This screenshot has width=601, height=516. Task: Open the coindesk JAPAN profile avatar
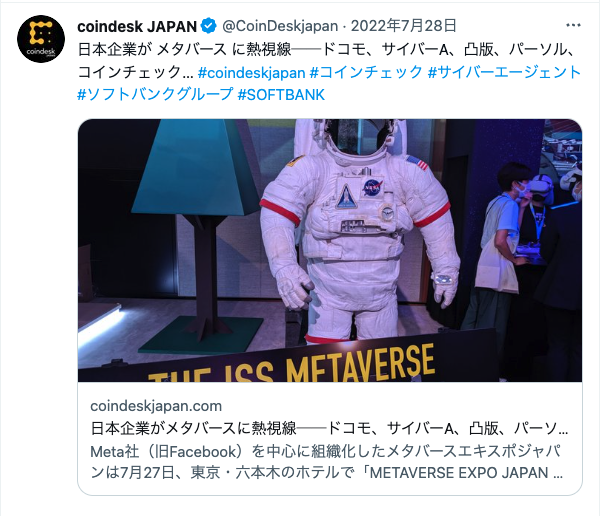click(x=41, y=39)
